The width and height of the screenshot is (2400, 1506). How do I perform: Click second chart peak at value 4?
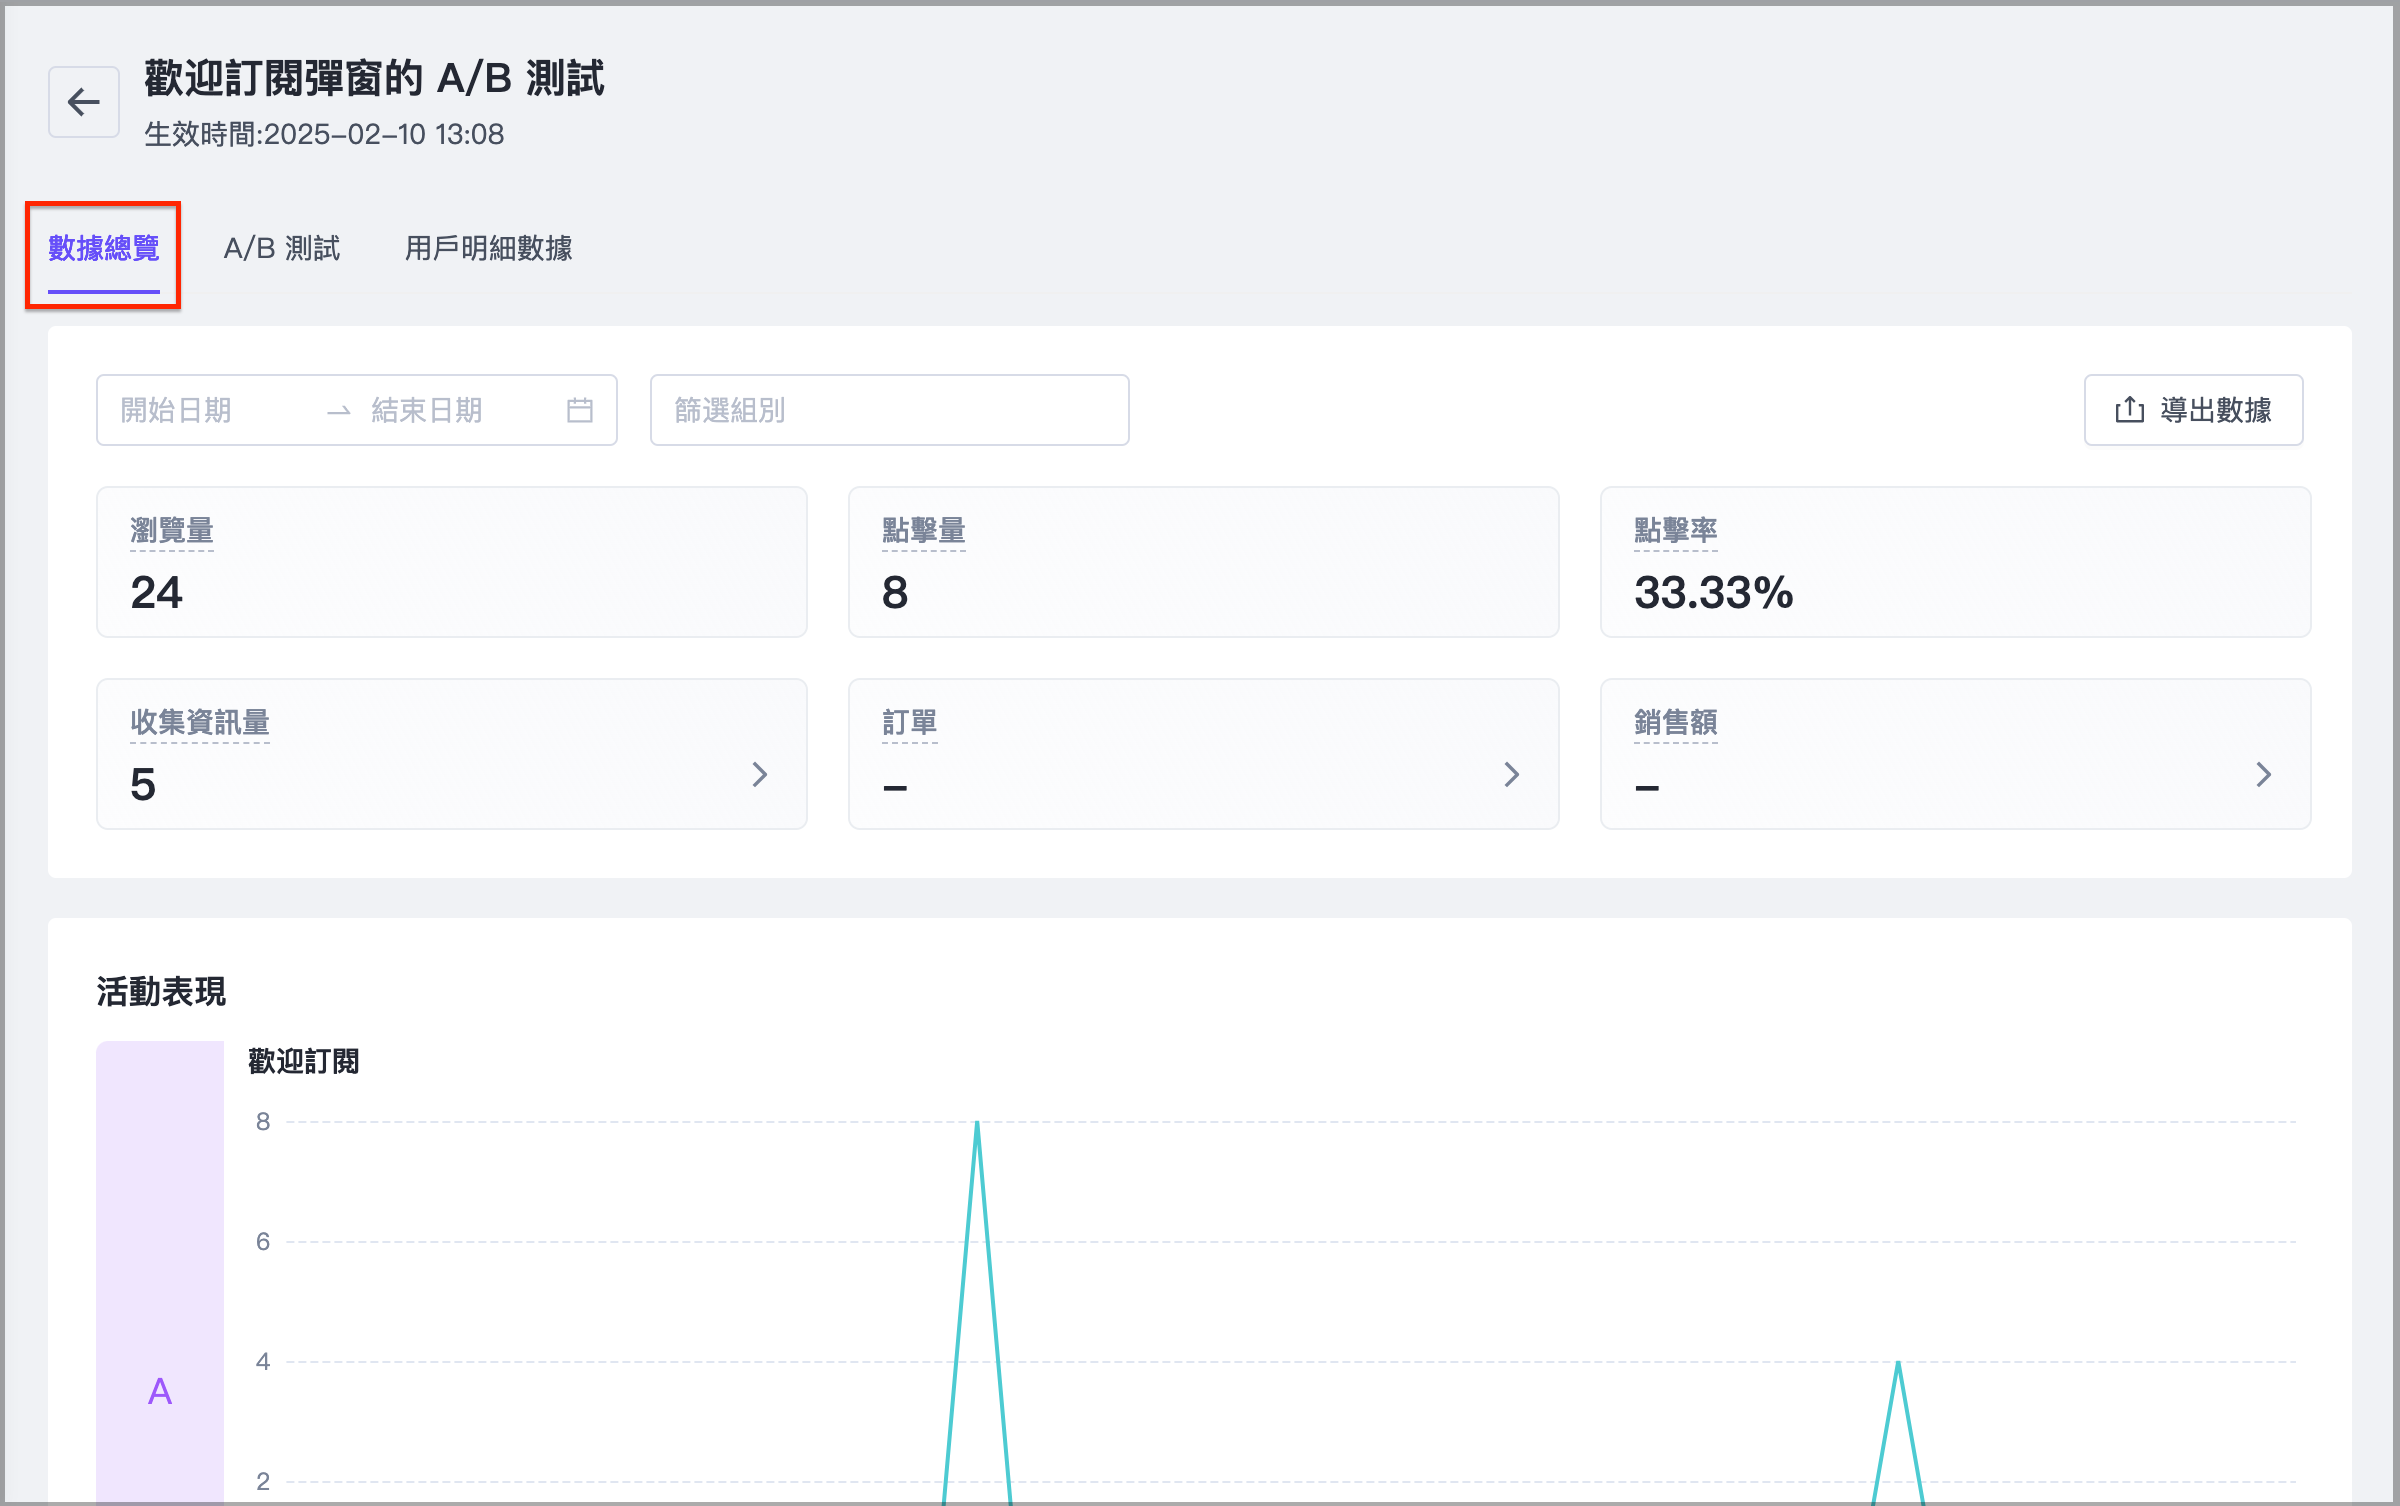[x=1898, y=1364]
